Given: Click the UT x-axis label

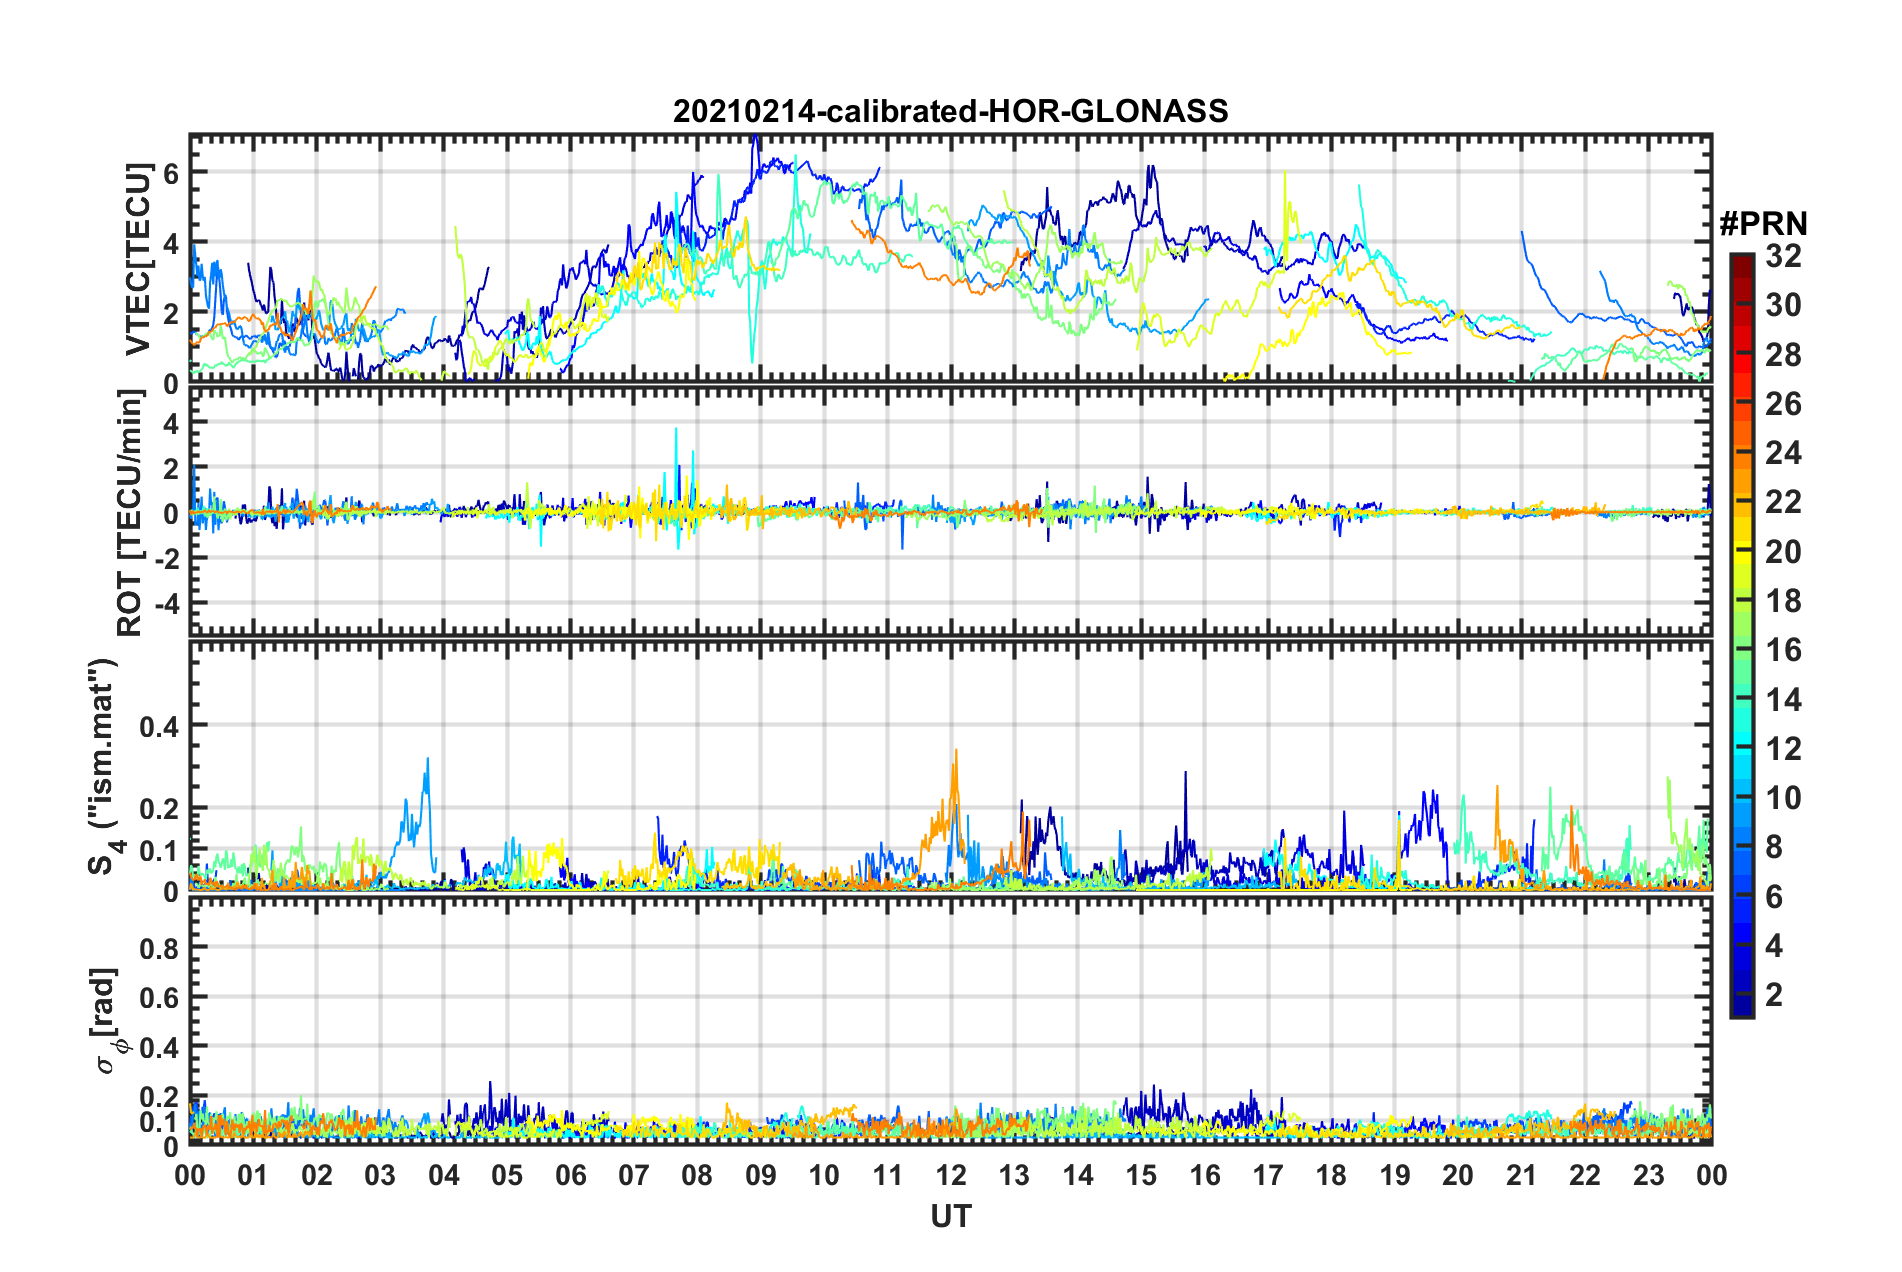Looking at the screenshot, I should click(950, 1216).
